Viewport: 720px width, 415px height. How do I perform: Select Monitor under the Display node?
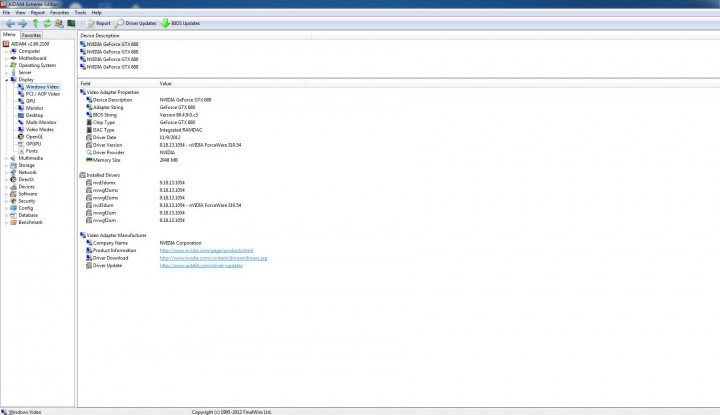34,108
